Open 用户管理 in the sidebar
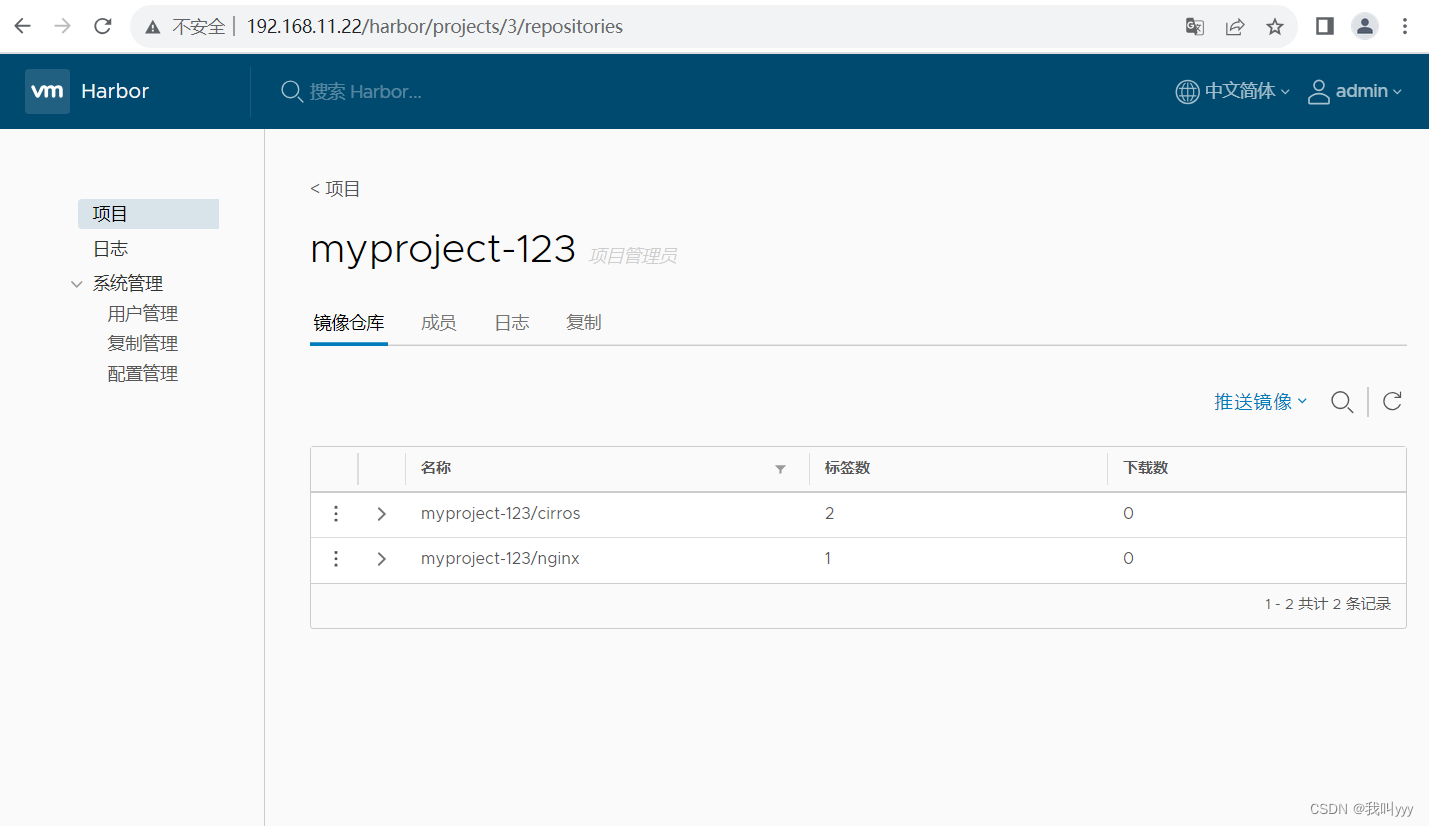 tap(143, 314)
